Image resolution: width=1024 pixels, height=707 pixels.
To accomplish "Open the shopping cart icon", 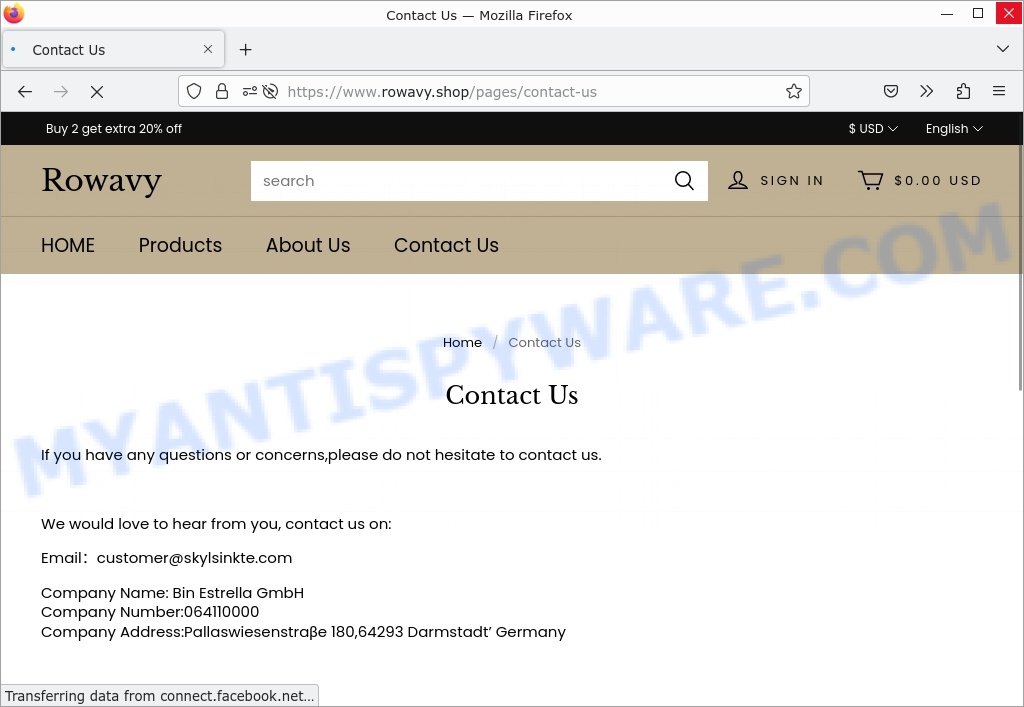I will click(871, 181).
